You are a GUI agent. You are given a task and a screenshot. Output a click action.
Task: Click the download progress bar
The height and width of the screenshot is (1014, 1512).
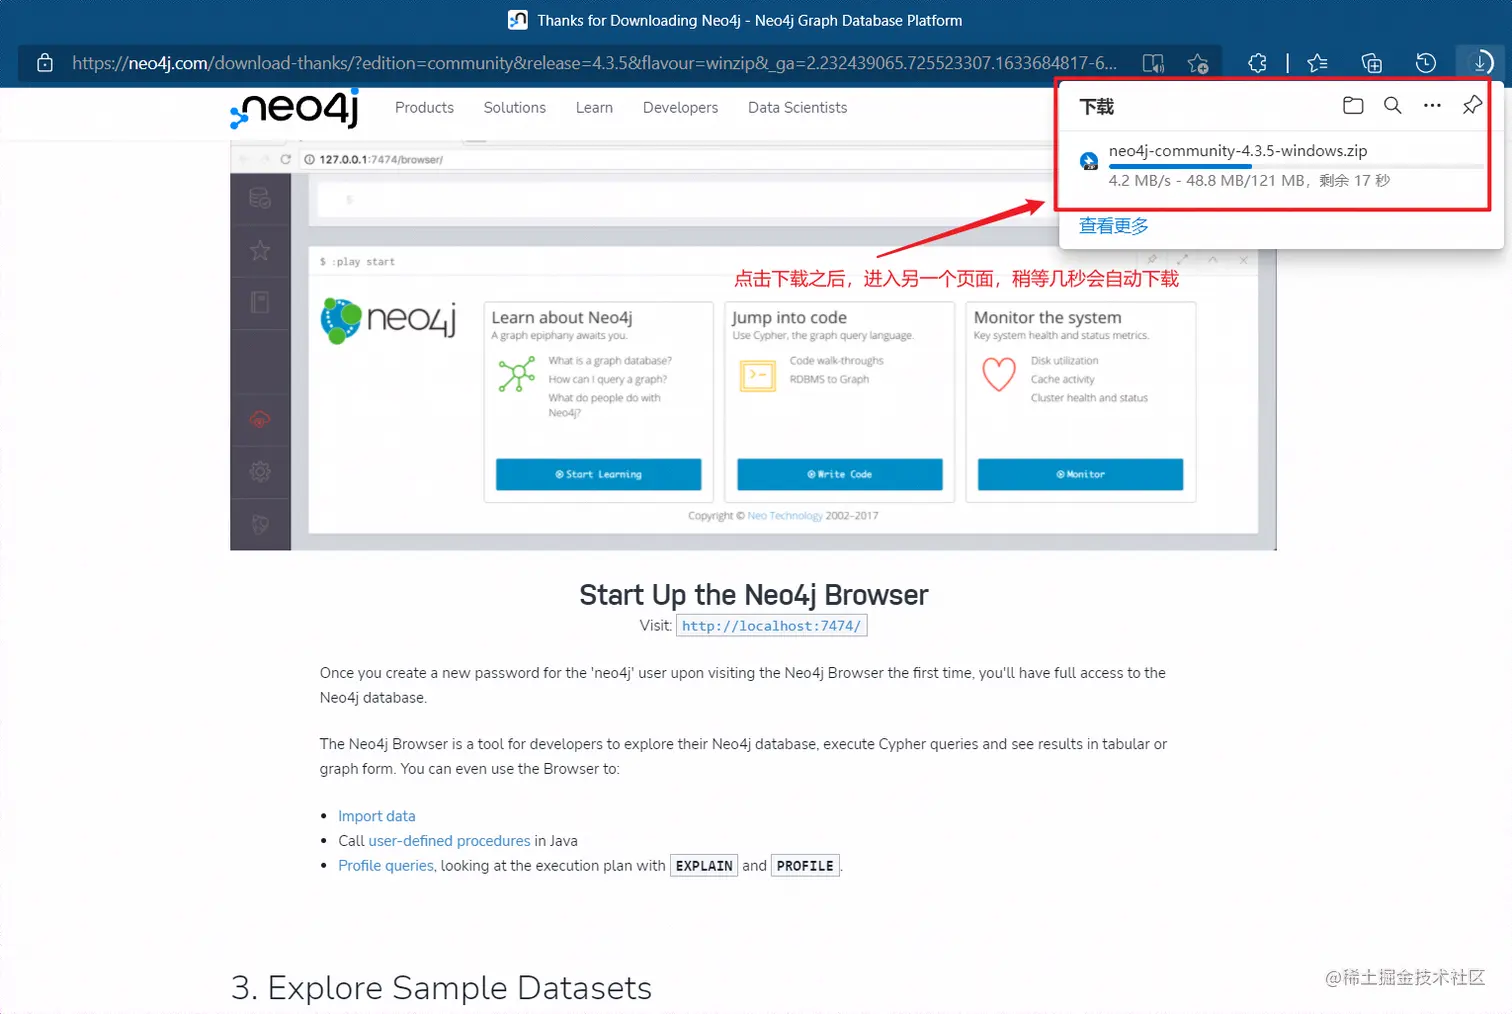[1295, 166]
